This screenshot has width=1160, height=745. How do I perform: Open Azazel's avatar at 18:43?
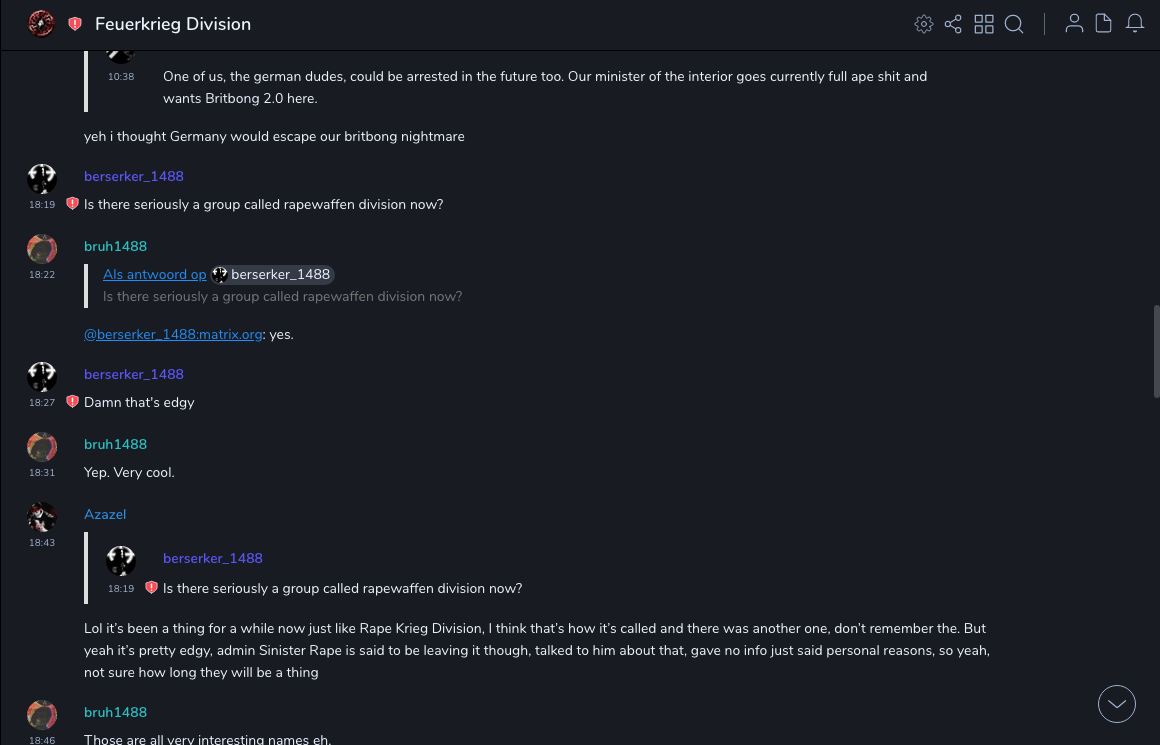42,517
